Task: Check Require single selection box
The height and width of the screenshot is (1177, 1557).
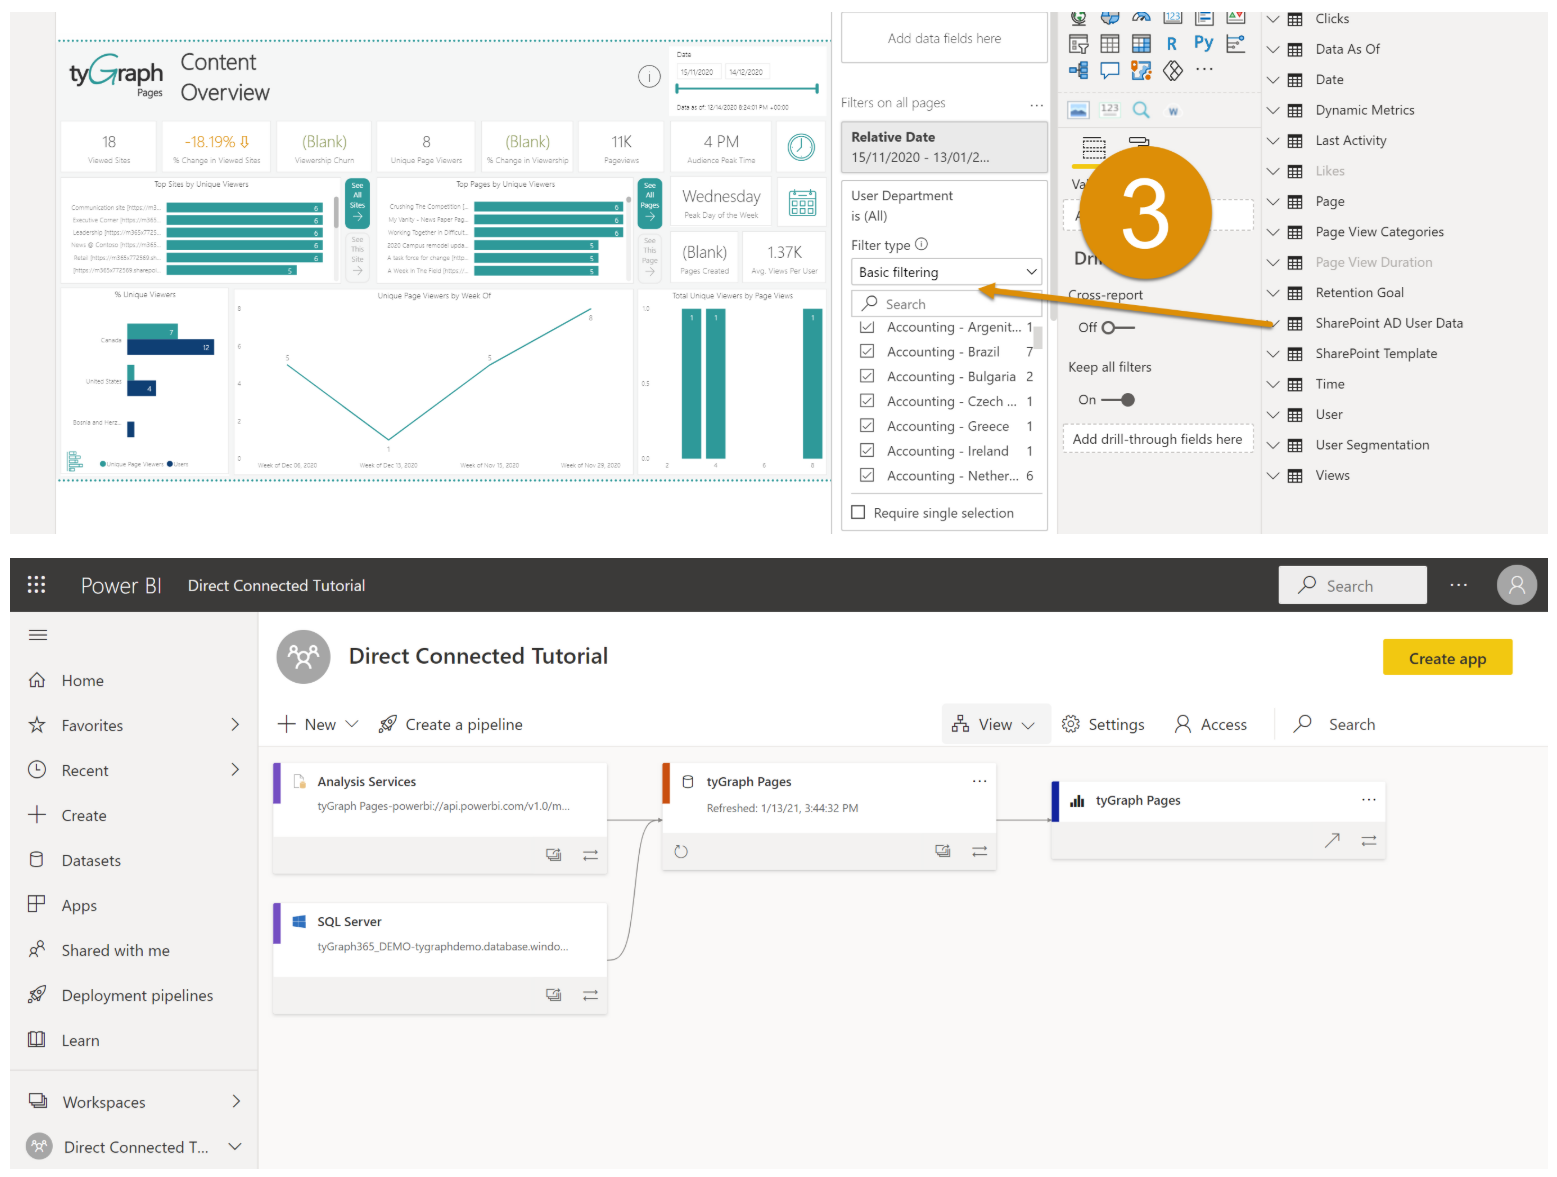Action: tap(858, 513)
